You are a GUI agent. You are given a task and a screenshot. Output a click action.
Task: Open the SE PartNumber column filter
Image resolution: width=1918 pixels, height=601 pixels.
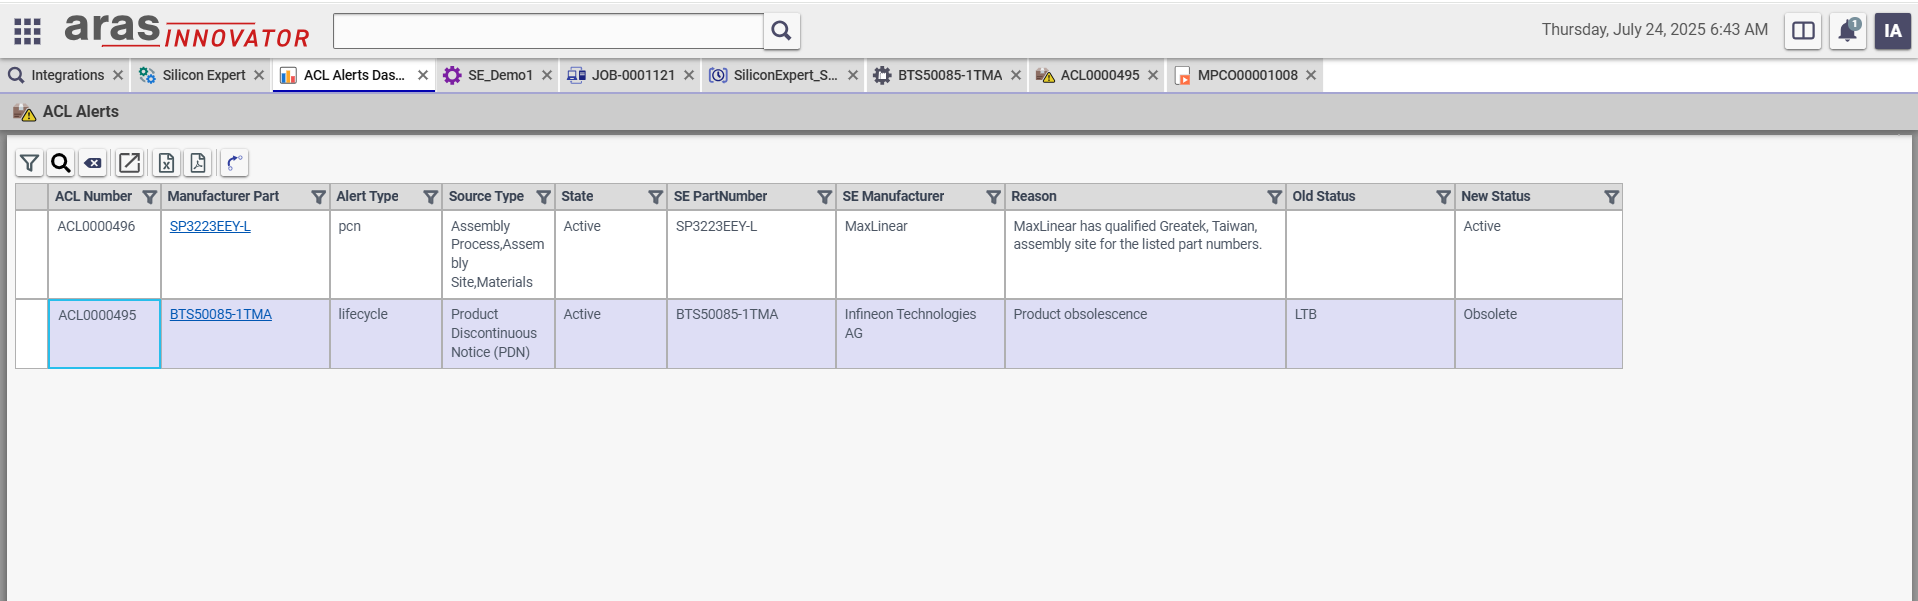[825, 197]
